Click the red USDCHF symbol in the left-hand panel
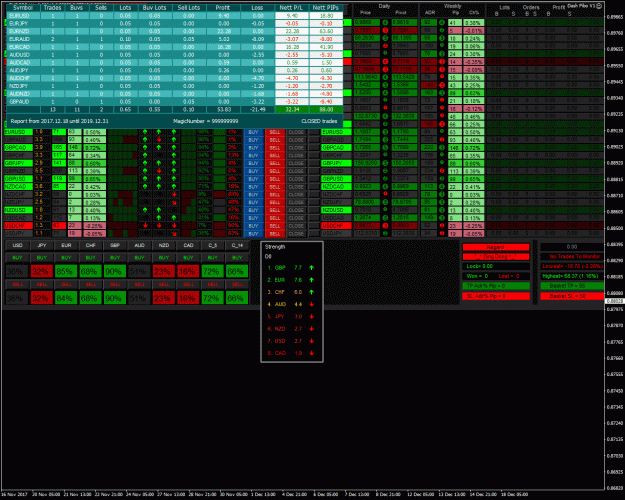Image resolution: width=625 pixels, height=500 pixels. pos(18,225)
